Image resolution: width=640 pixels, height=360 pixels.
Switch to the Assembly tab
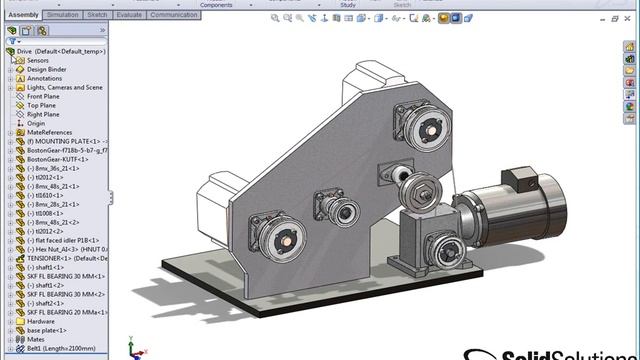click(23, 15)
